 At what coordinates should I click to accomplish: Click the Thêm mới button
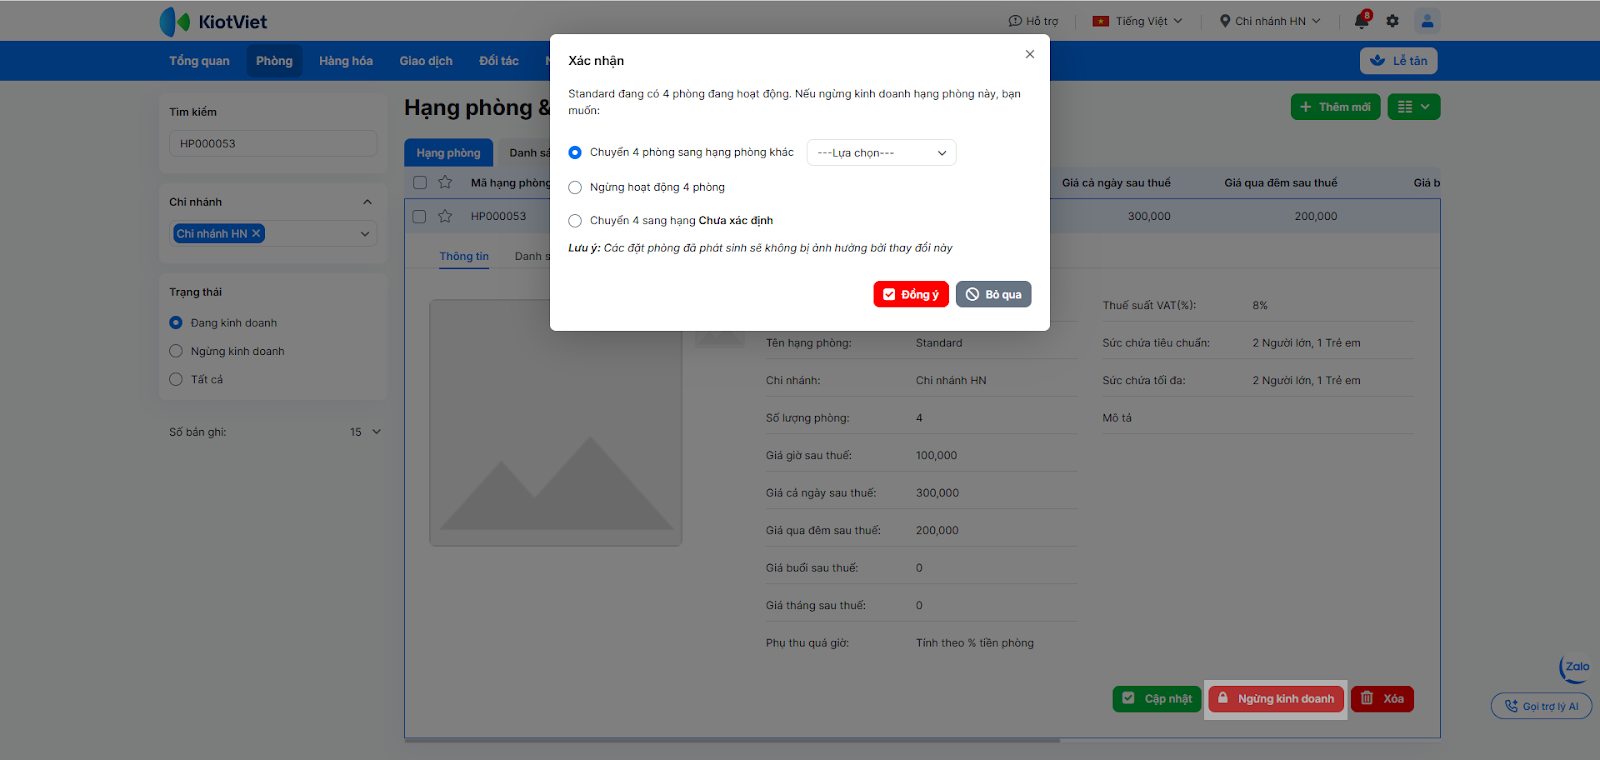pos(1335,107)
